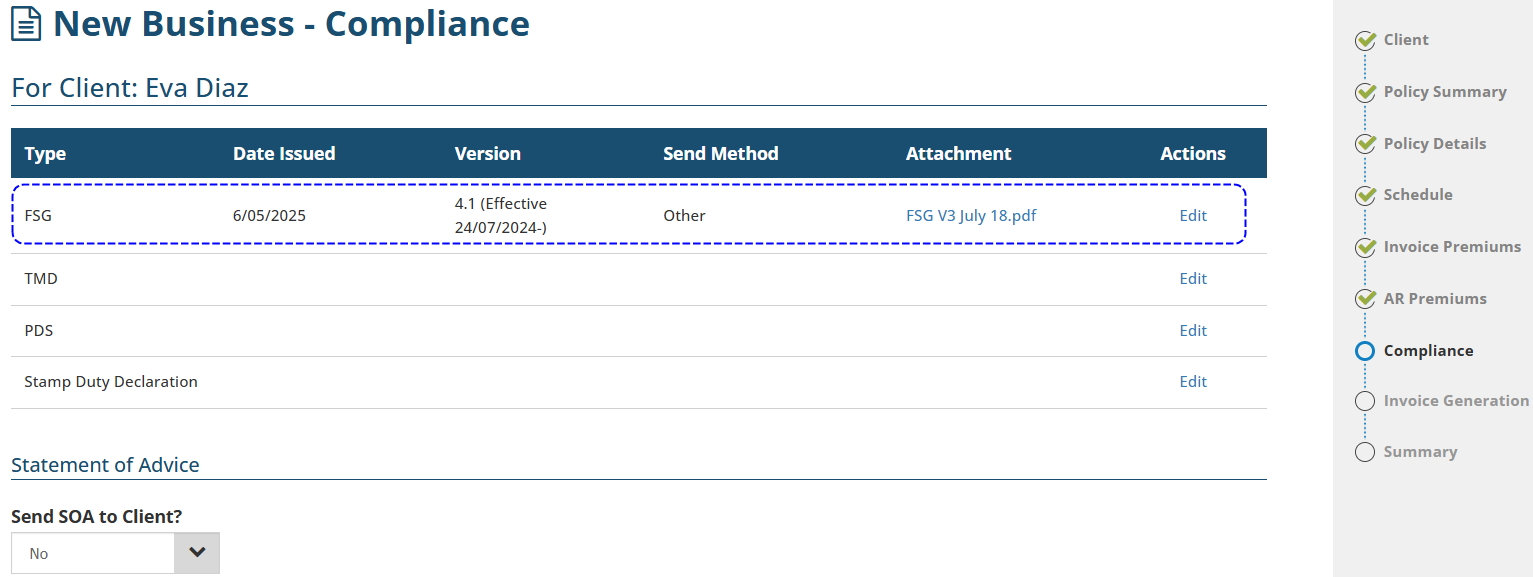This screenshot has width=1533, height=577.
Task: Click the AR Premiums checkmark icon
Action: (1365, 299)
